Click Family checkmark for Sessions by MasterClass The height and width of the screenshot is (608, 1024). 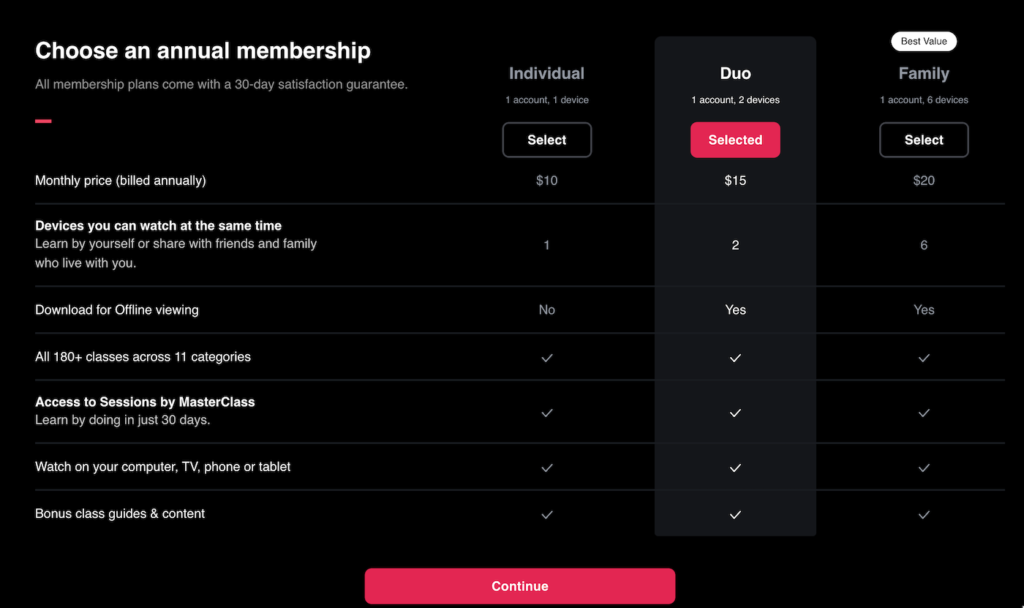[x=923, y=413]
